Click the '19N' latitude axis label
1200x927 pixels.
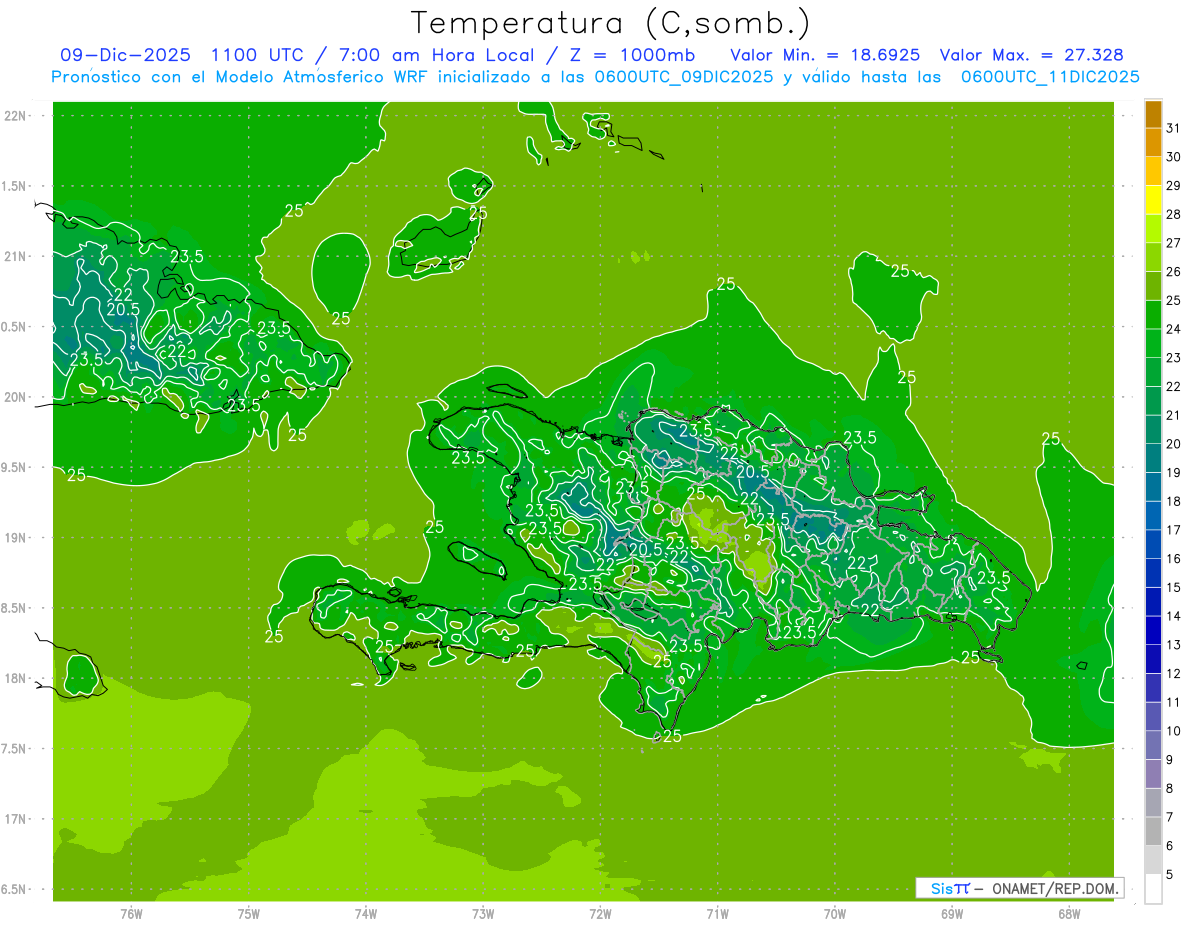pos(17,538)
